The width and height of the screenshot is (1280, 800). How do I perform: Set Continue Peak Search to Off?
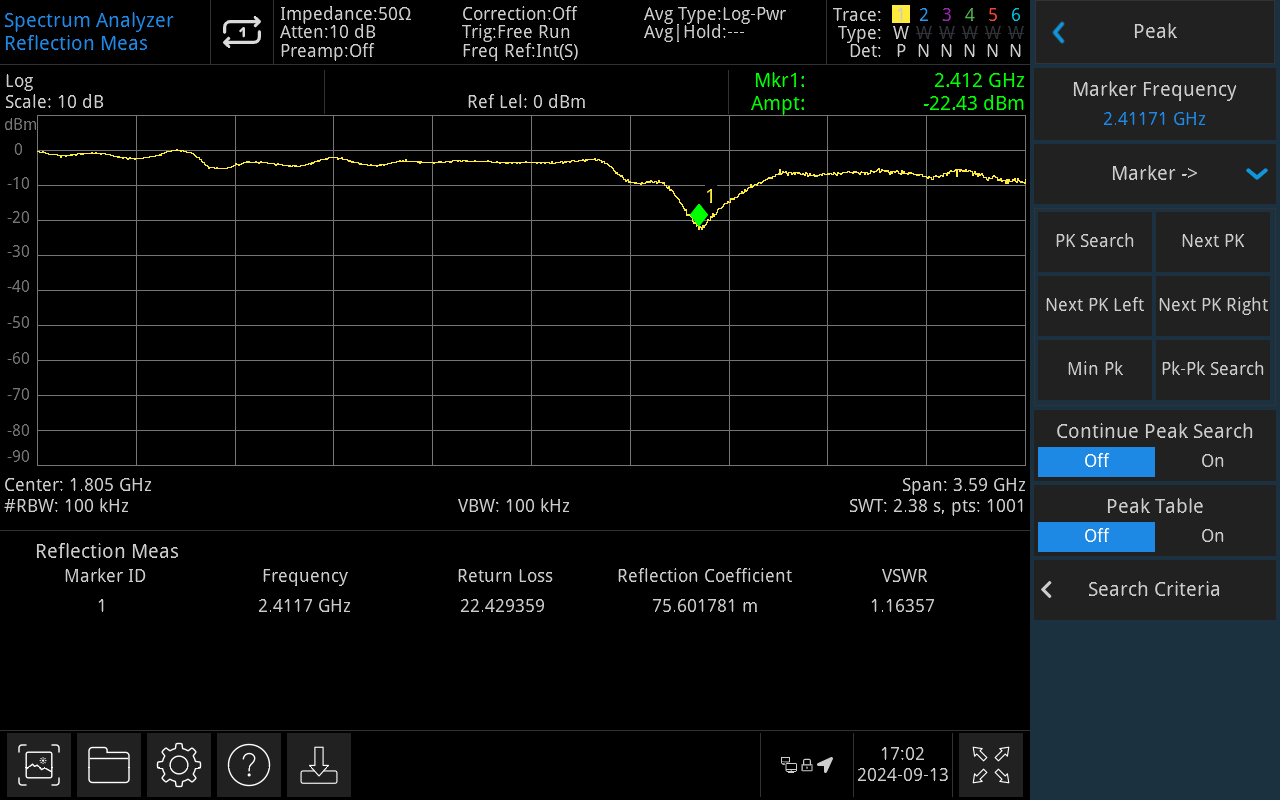point(1096,461)
